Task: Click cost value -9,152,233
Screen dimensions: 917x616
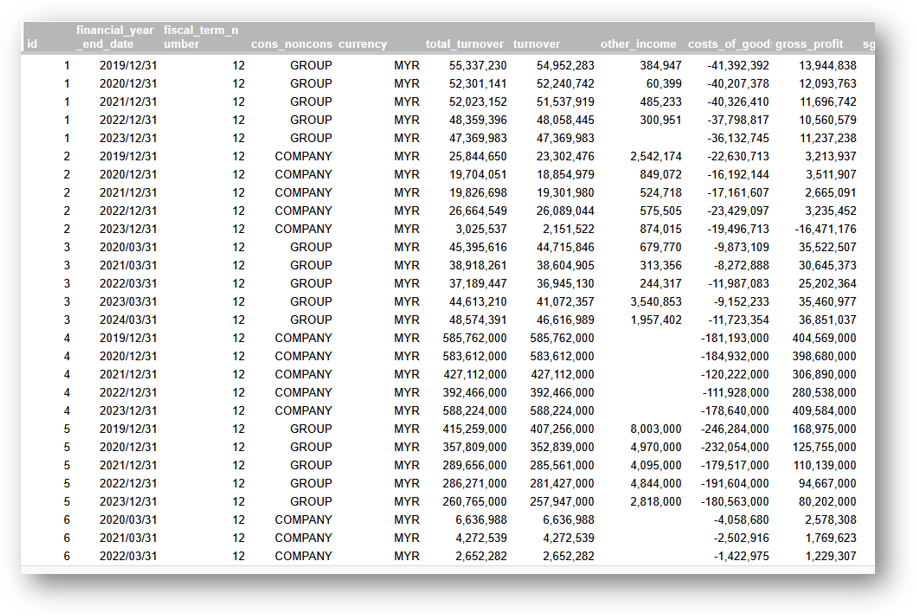Action: point(741,301)
